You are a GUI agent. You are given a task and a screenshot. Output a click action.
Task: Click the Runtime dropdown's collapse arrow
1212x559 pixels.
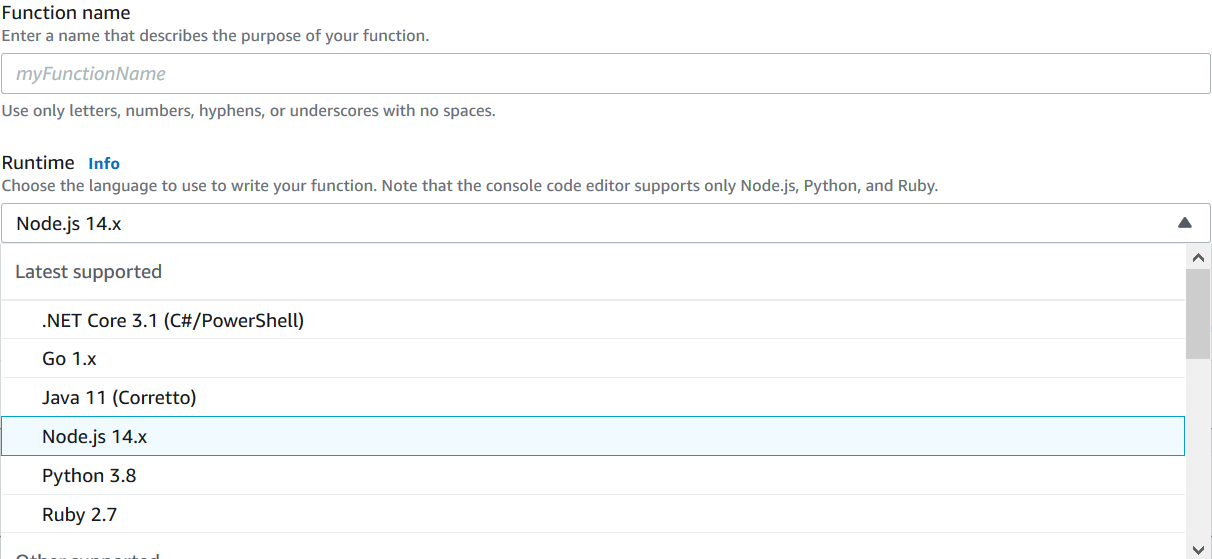(1185, 223)
